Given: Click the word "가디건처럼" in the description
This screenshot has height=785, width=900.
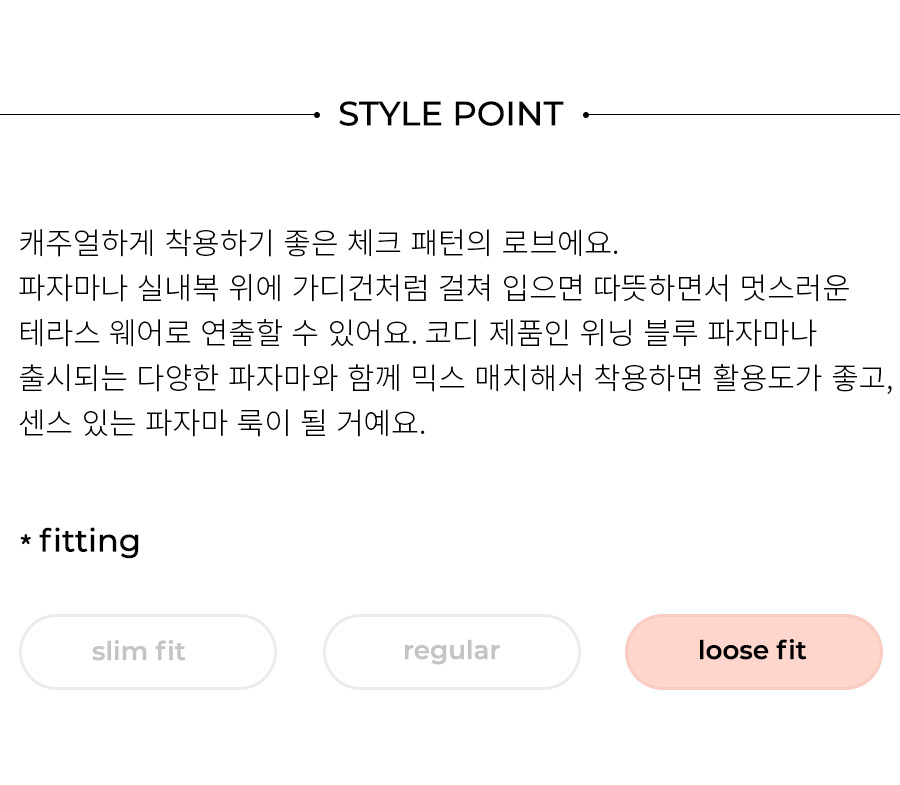Looking at the screenshot, I should [360, 287].
